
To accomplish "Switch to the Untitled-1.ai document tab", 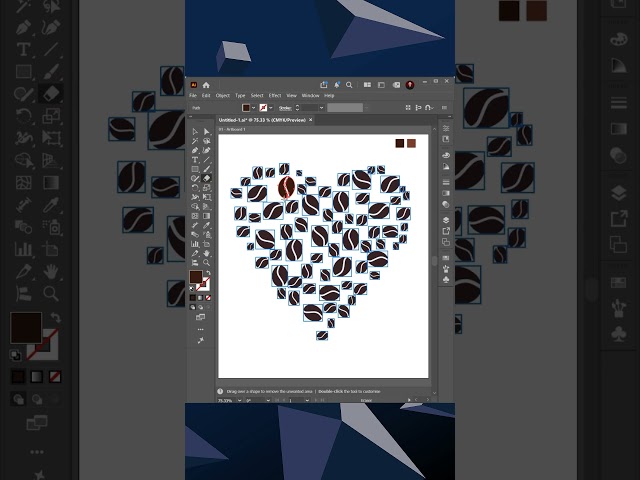I will (x=262, y=120).
